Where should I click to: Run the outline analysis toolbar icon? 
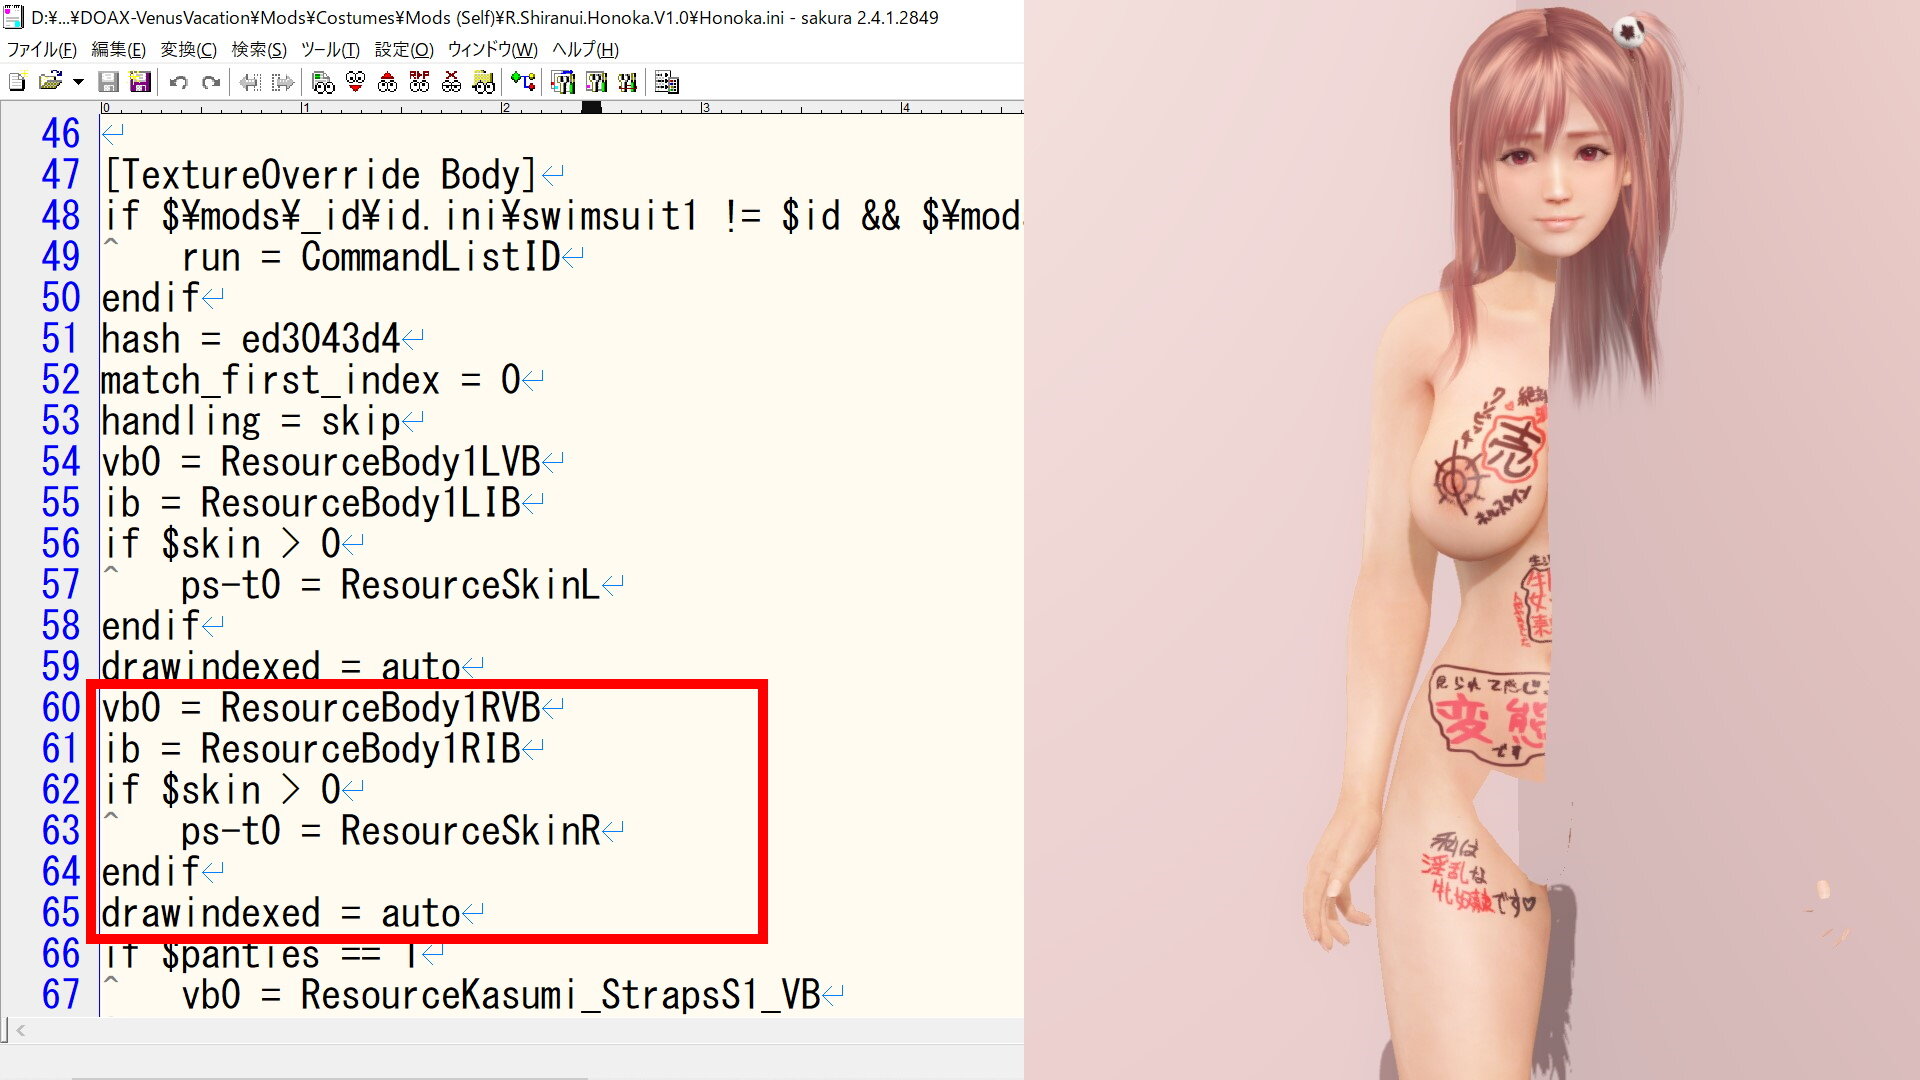523,82
